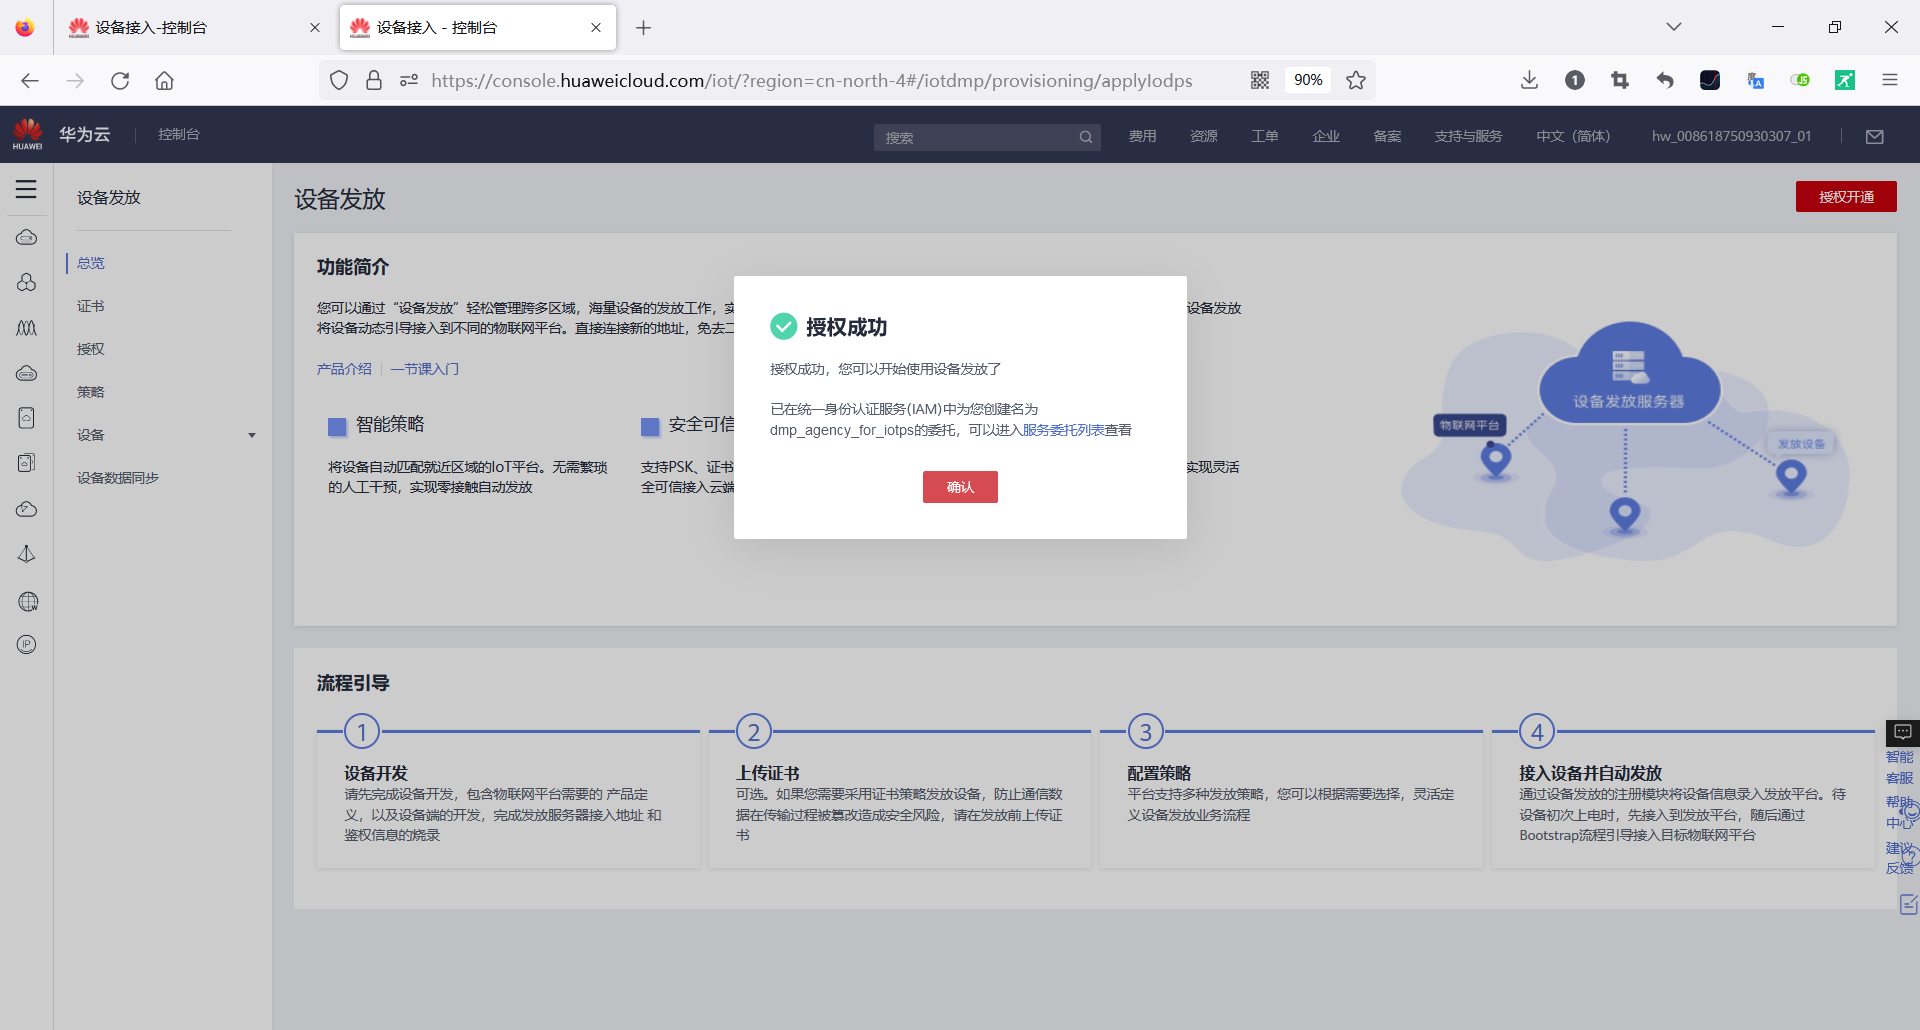
Task: Click the globe service icon in left sidebar
Action: click(x=28, y=601)
